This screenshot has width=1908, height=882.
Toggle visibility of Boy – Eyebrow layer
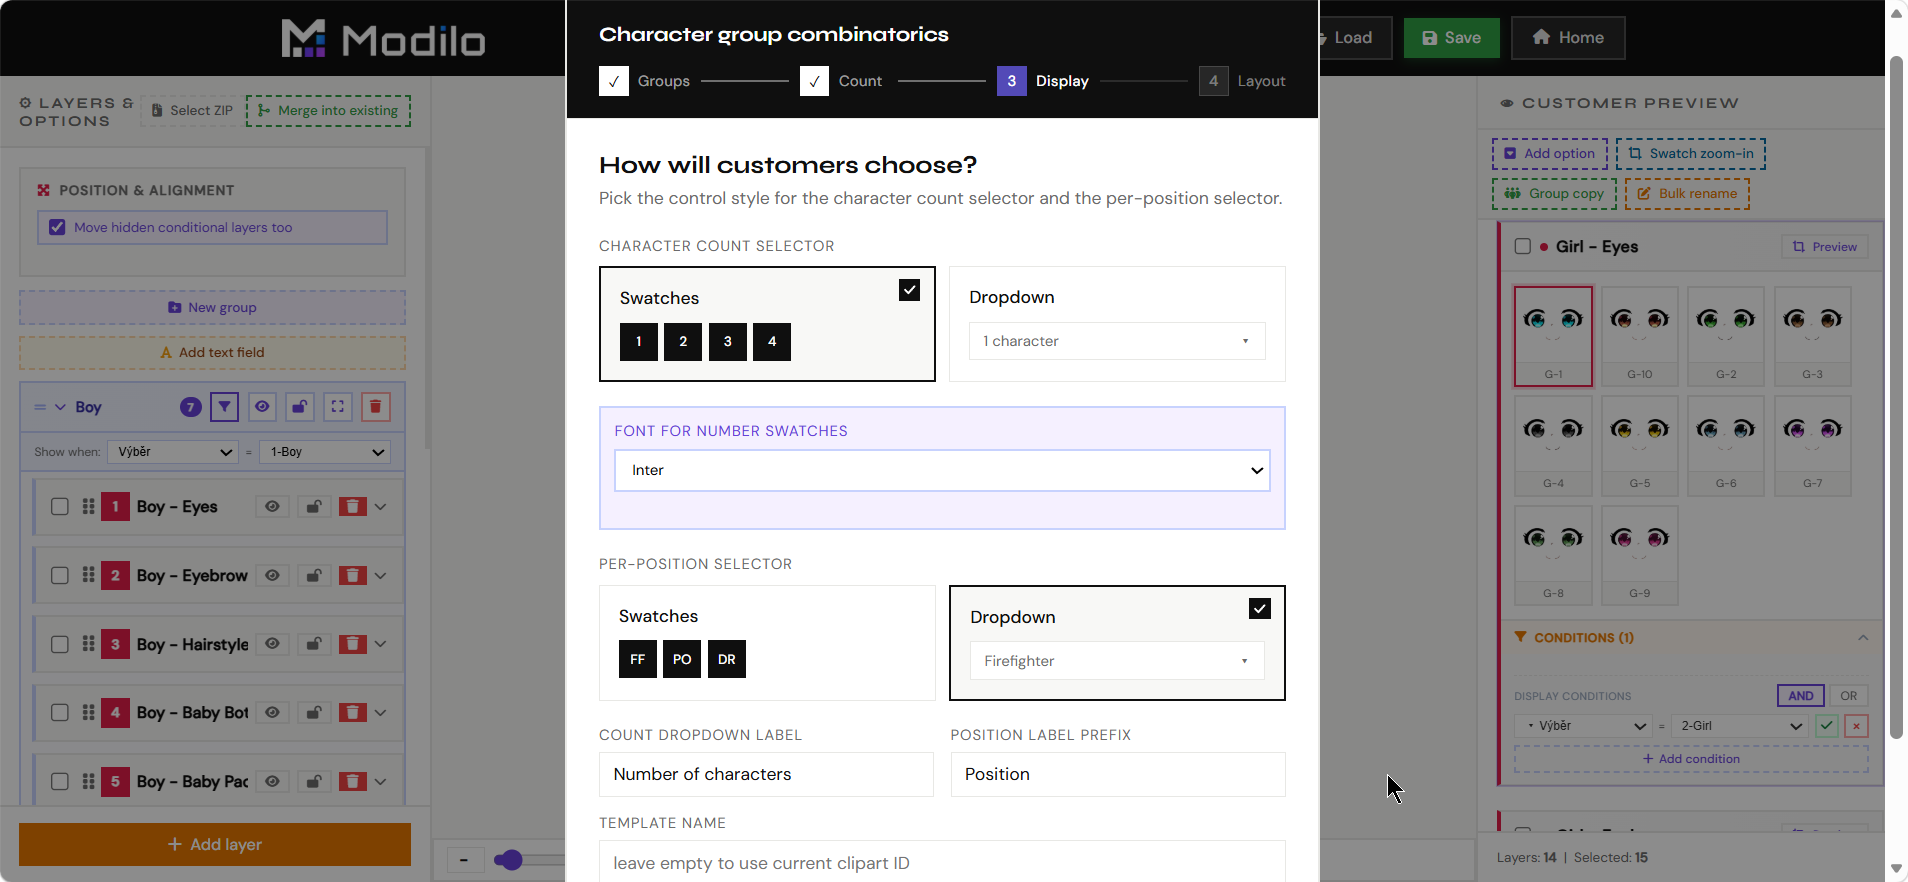(x=272, y=576)
